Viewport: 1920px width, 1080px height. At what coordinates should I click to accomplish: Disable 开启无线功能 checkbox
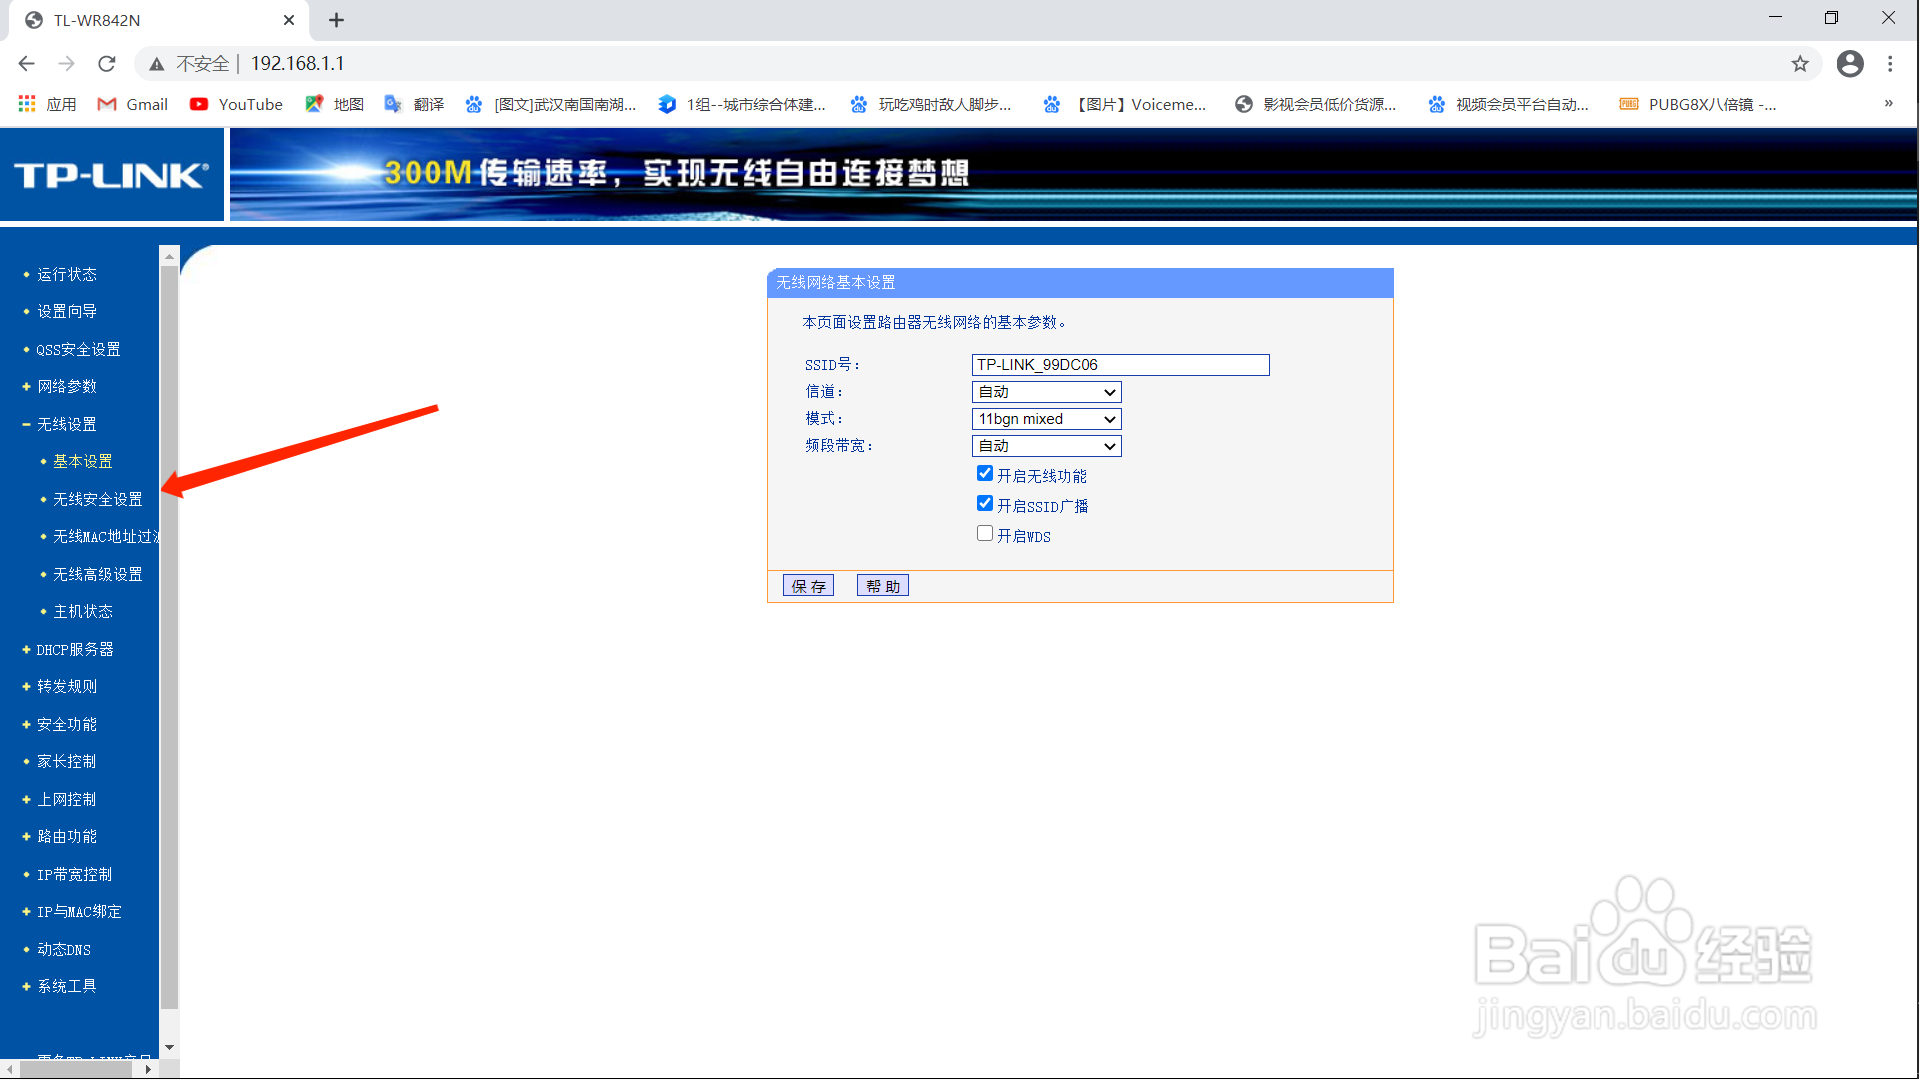[984, 473]
